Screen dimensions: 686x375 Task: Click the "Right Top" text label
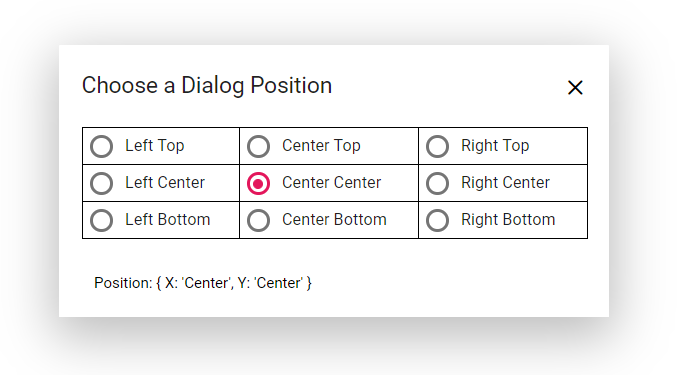pyautogui.click(x=495, y=146)
